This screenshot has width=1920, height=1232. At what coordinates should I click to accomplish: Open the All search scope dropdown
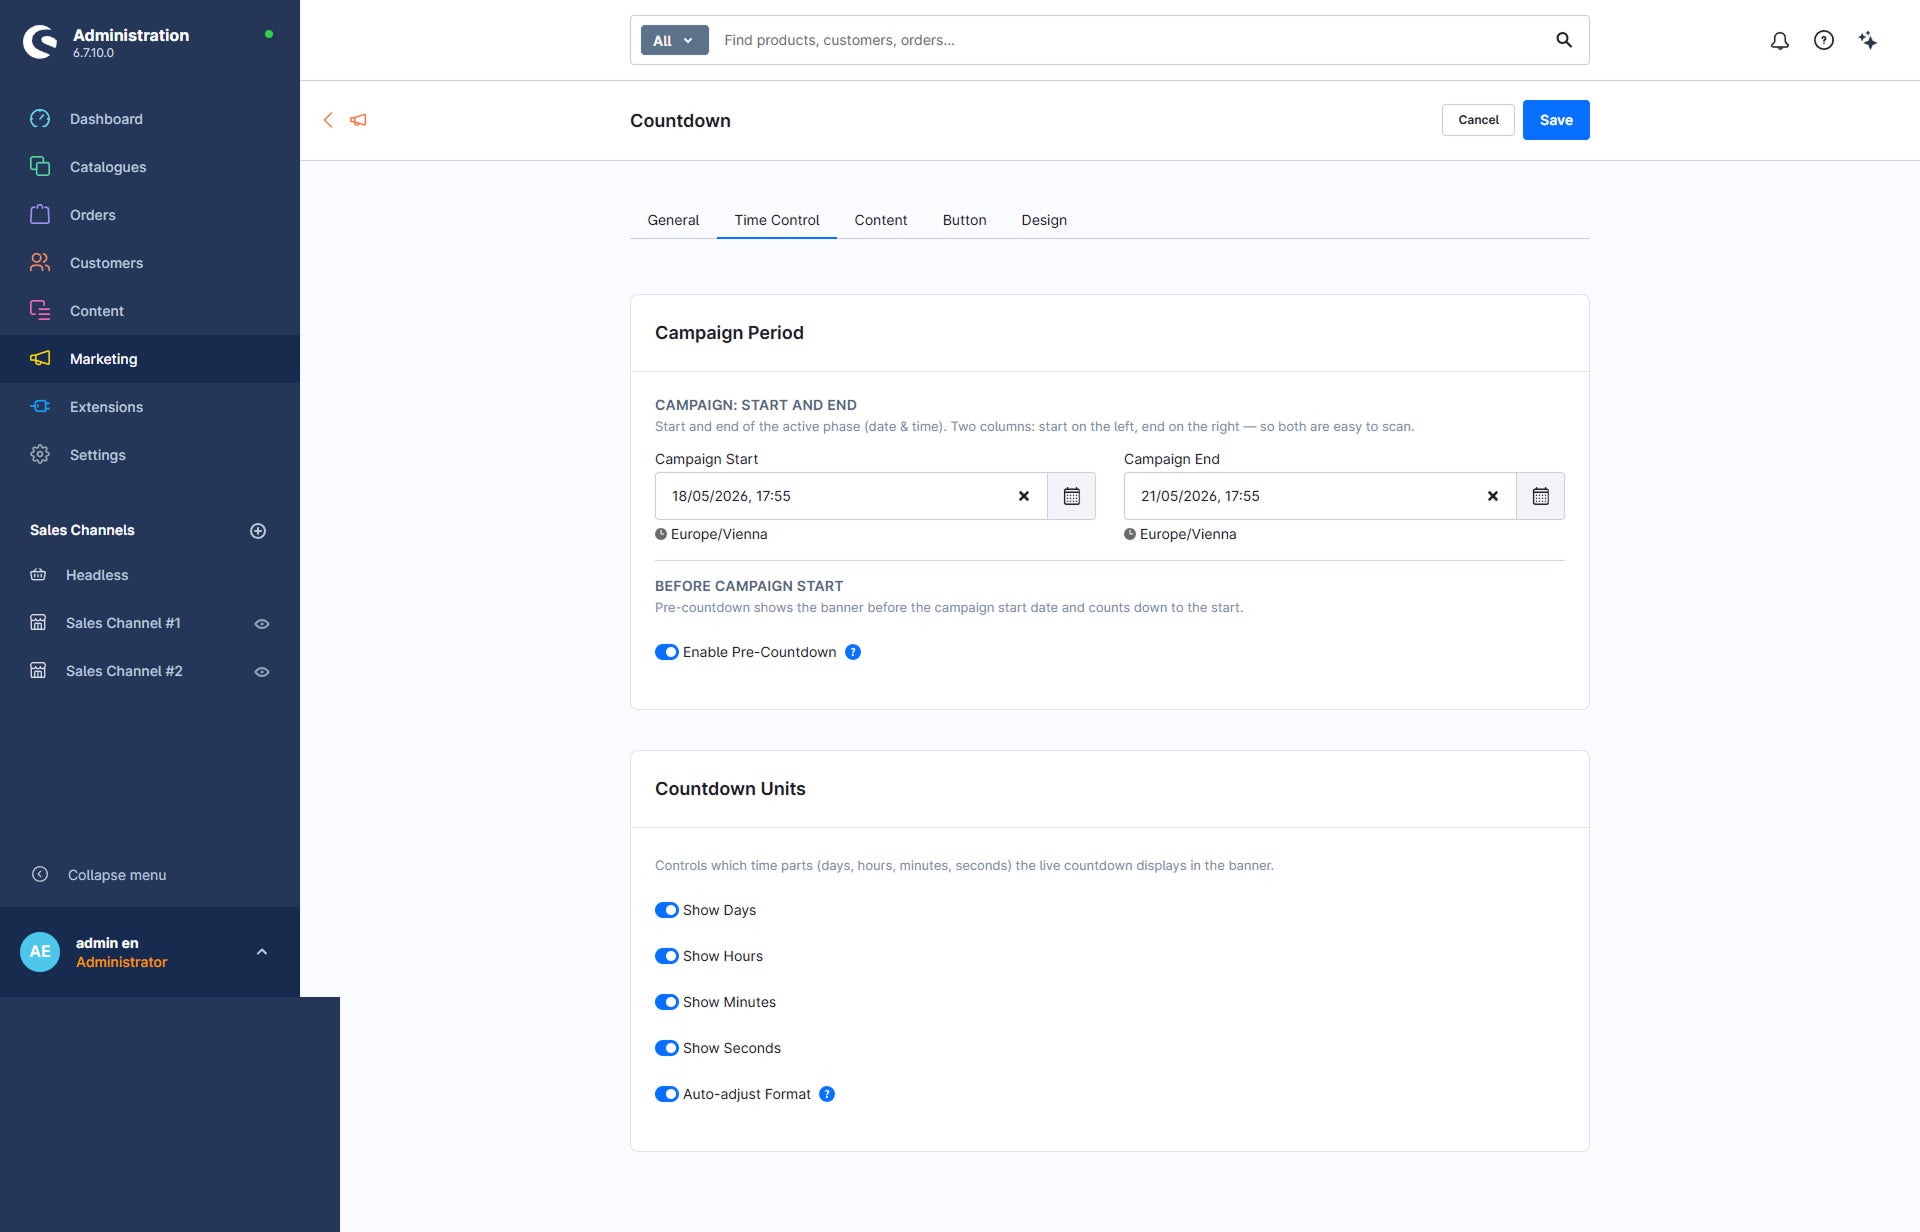pyautogui.click(x=674, y=40)
